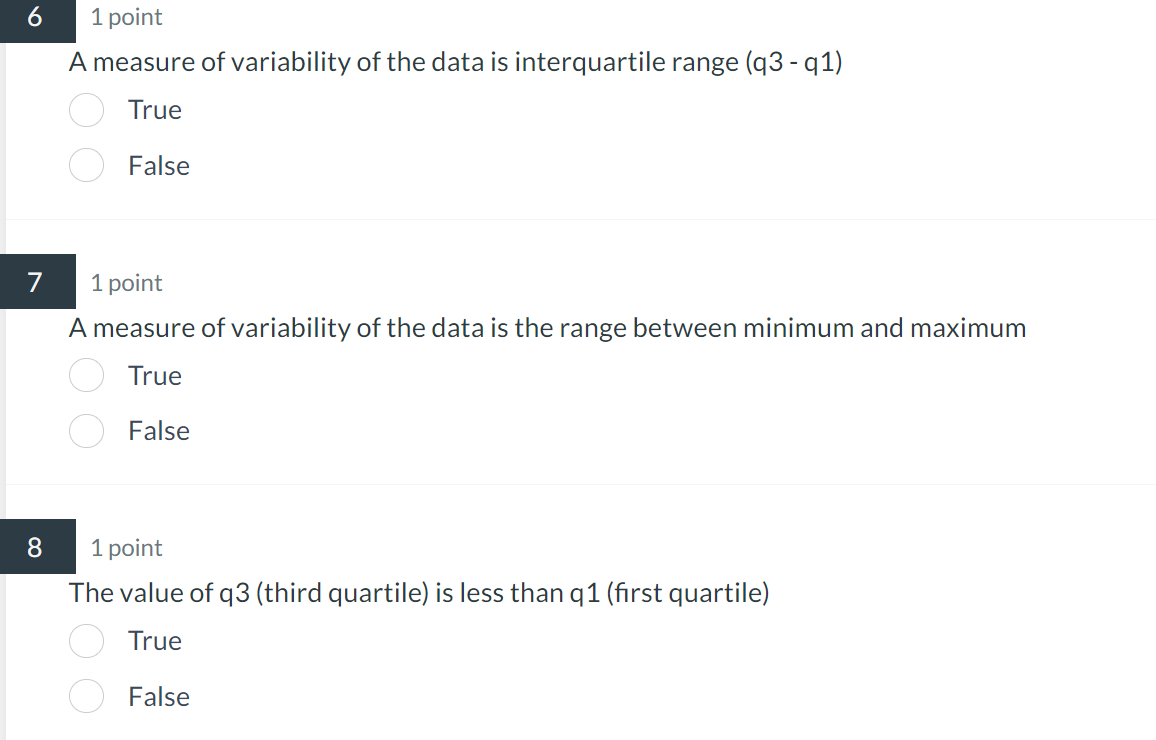This screenshot has width=1156, height=740.
Task: Click the question 8 number badge
Action: click(x=37, y=547)
